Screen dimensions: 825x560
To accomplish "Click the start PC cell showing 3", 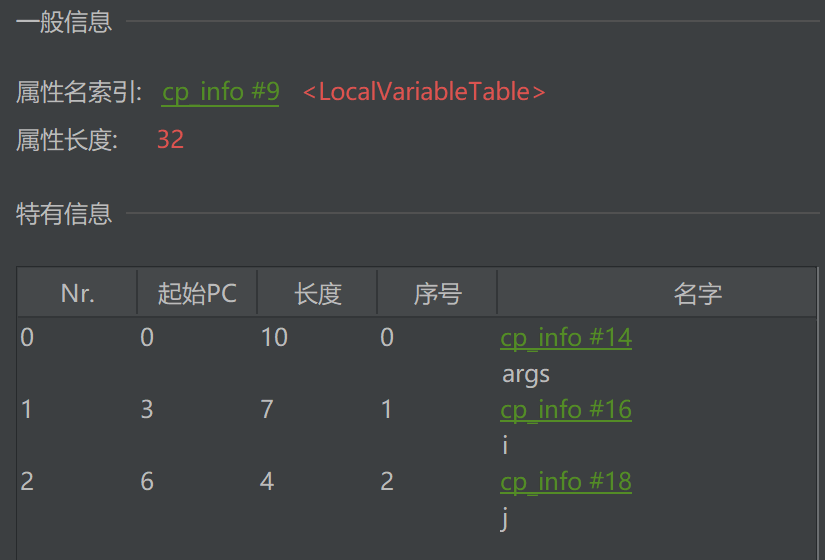I will (147, 410).
